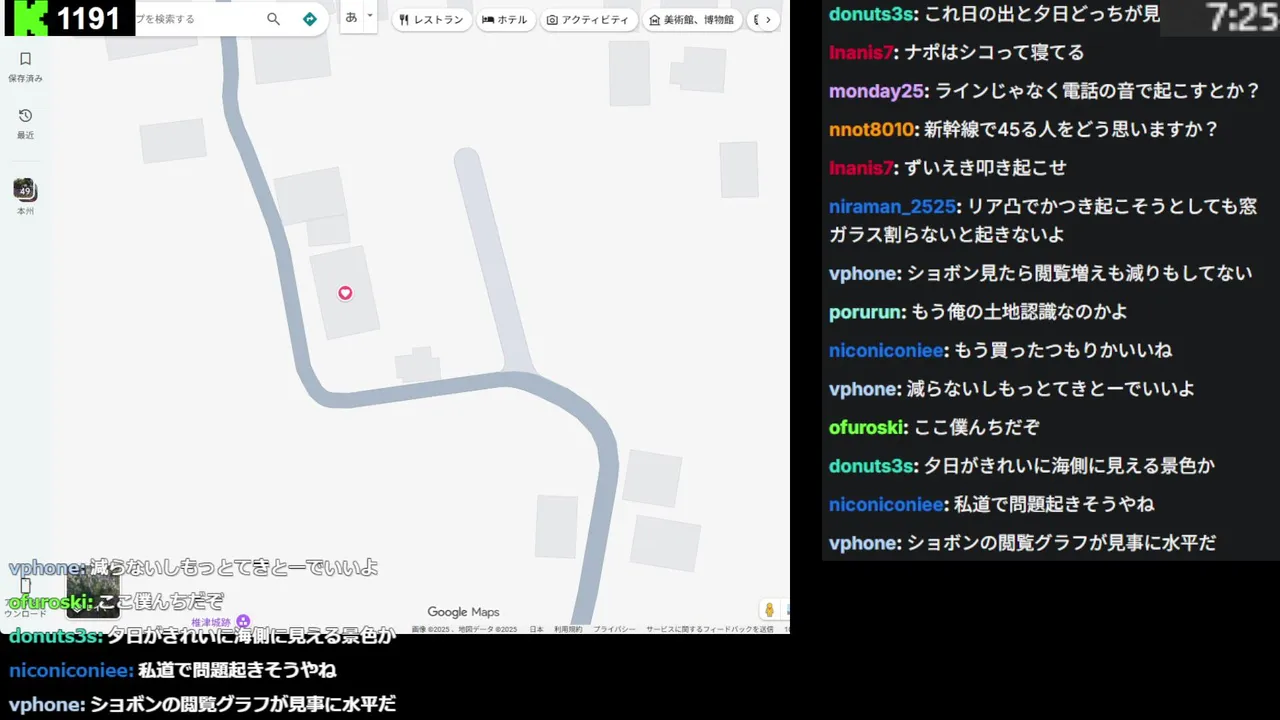The image size is (1280, 720).
Task: Click chat message もう俺の土地認識なのかよ
Action: tap(1020, 312)
